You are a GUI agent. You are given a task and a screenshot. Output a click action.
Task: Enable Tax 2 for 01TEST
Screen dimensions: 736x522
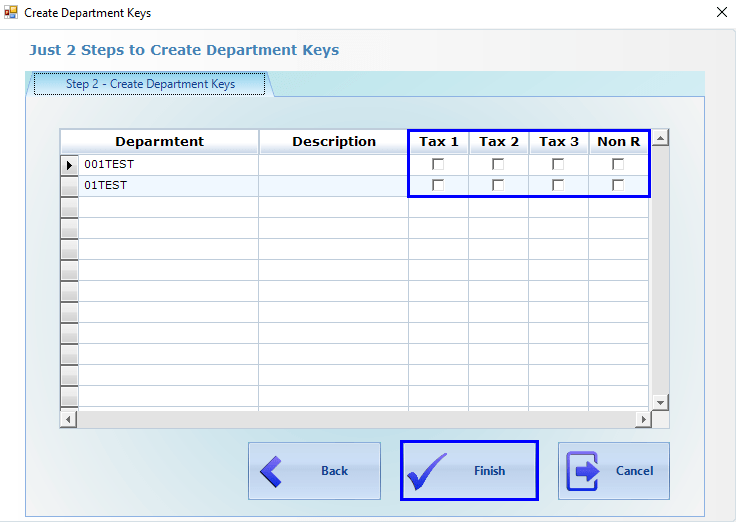tap(498, 185)
